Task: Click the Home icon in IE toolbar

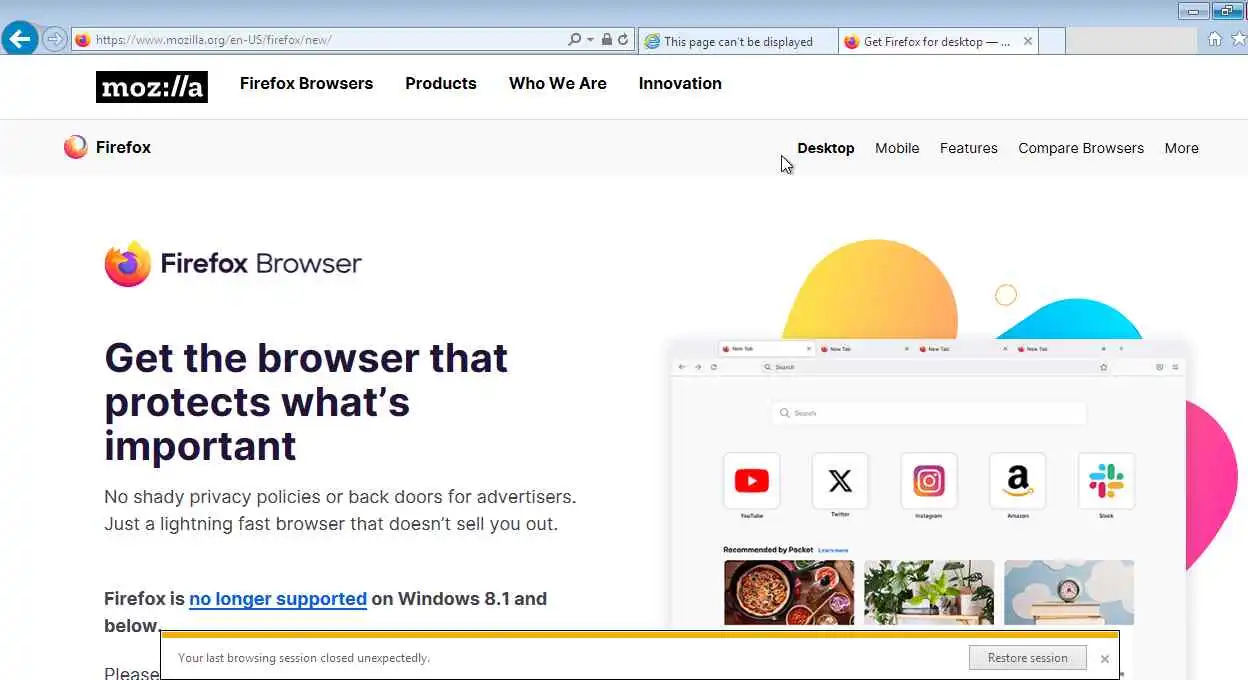Action: [1215, 39]
